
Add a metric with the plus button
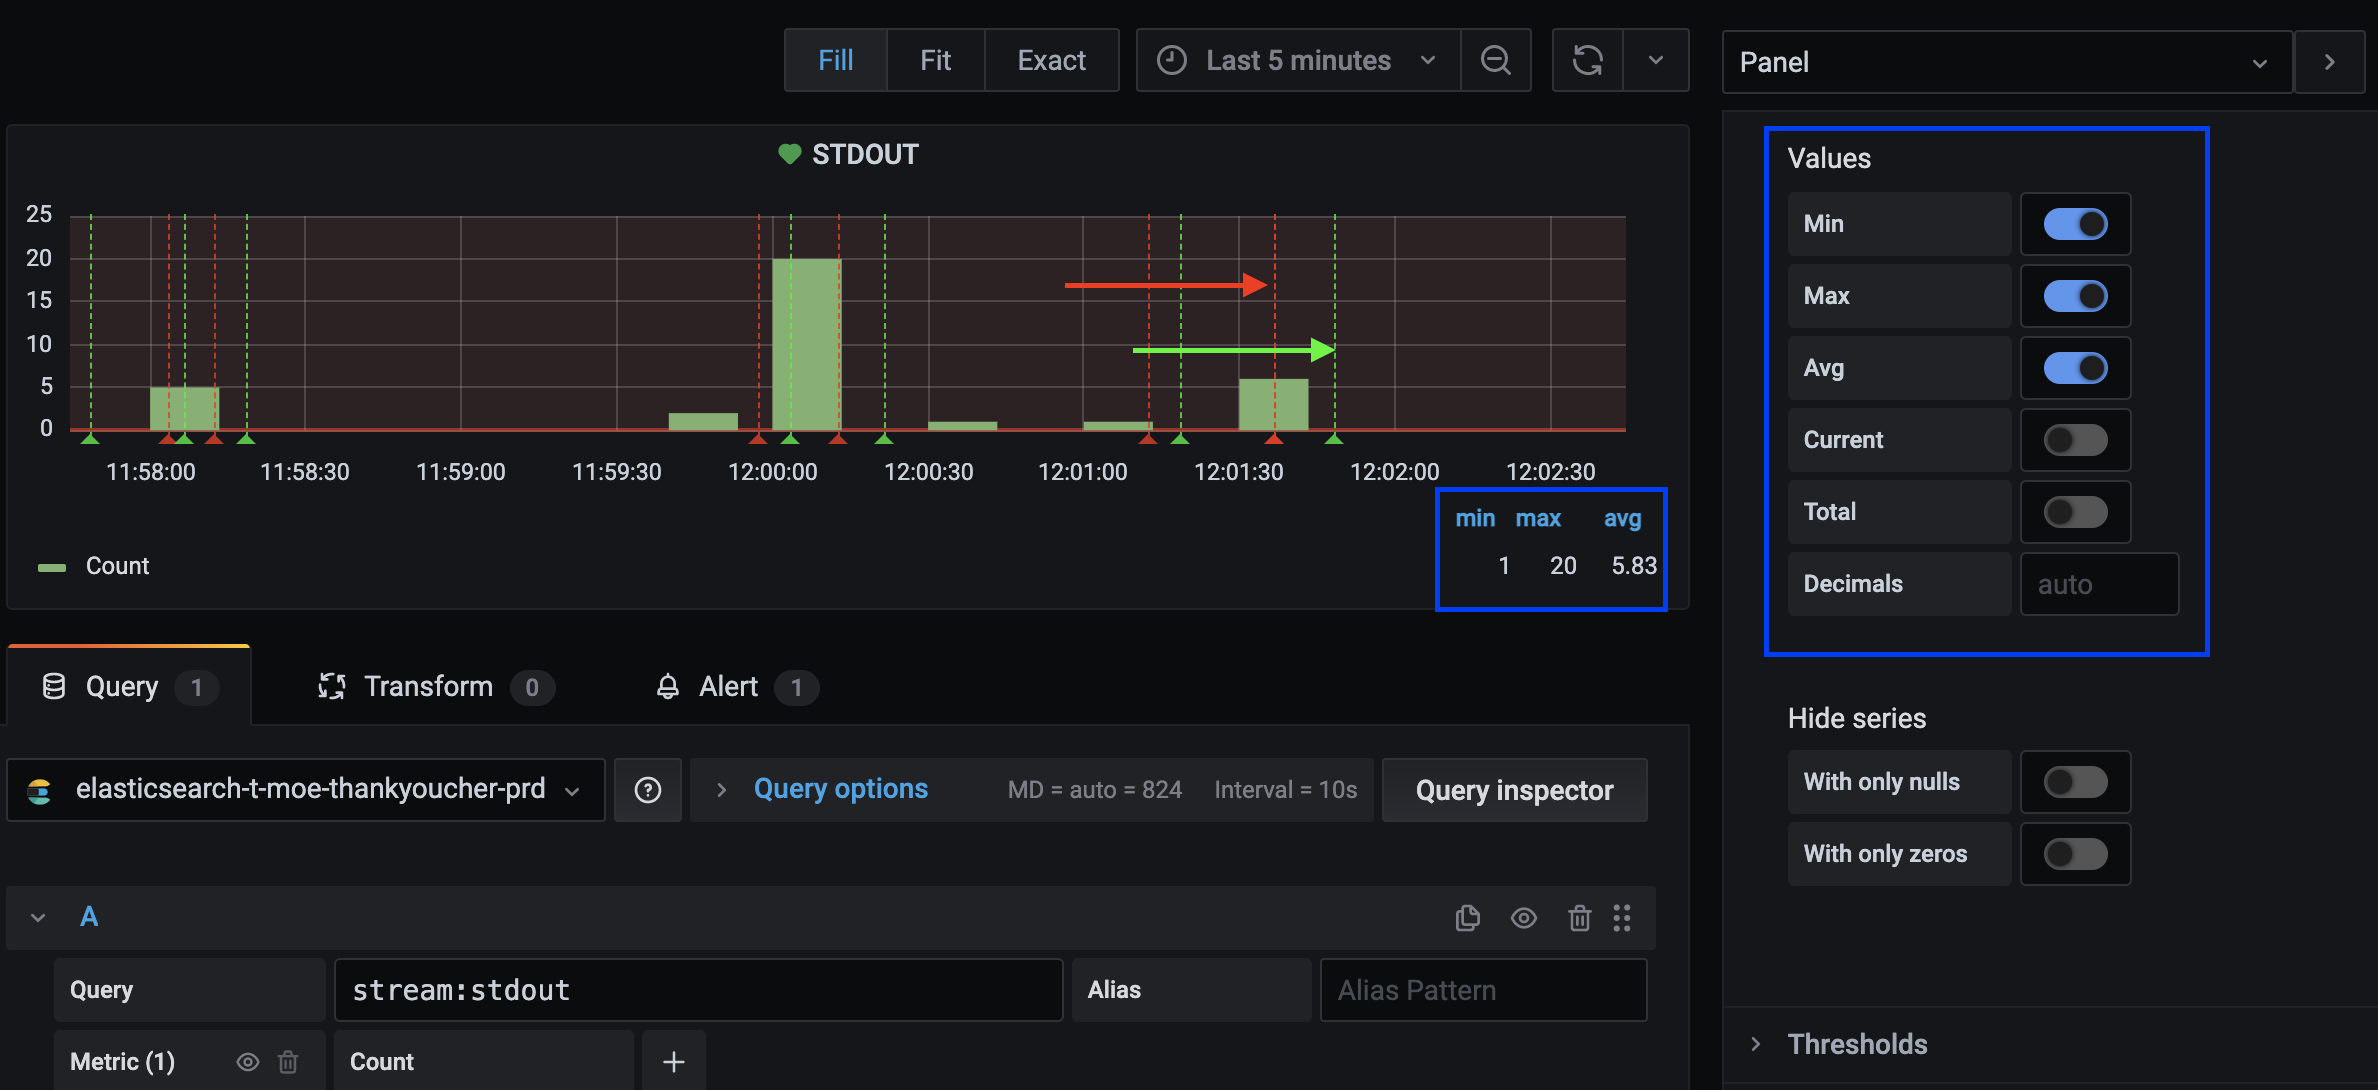(x=674, y=1062)
